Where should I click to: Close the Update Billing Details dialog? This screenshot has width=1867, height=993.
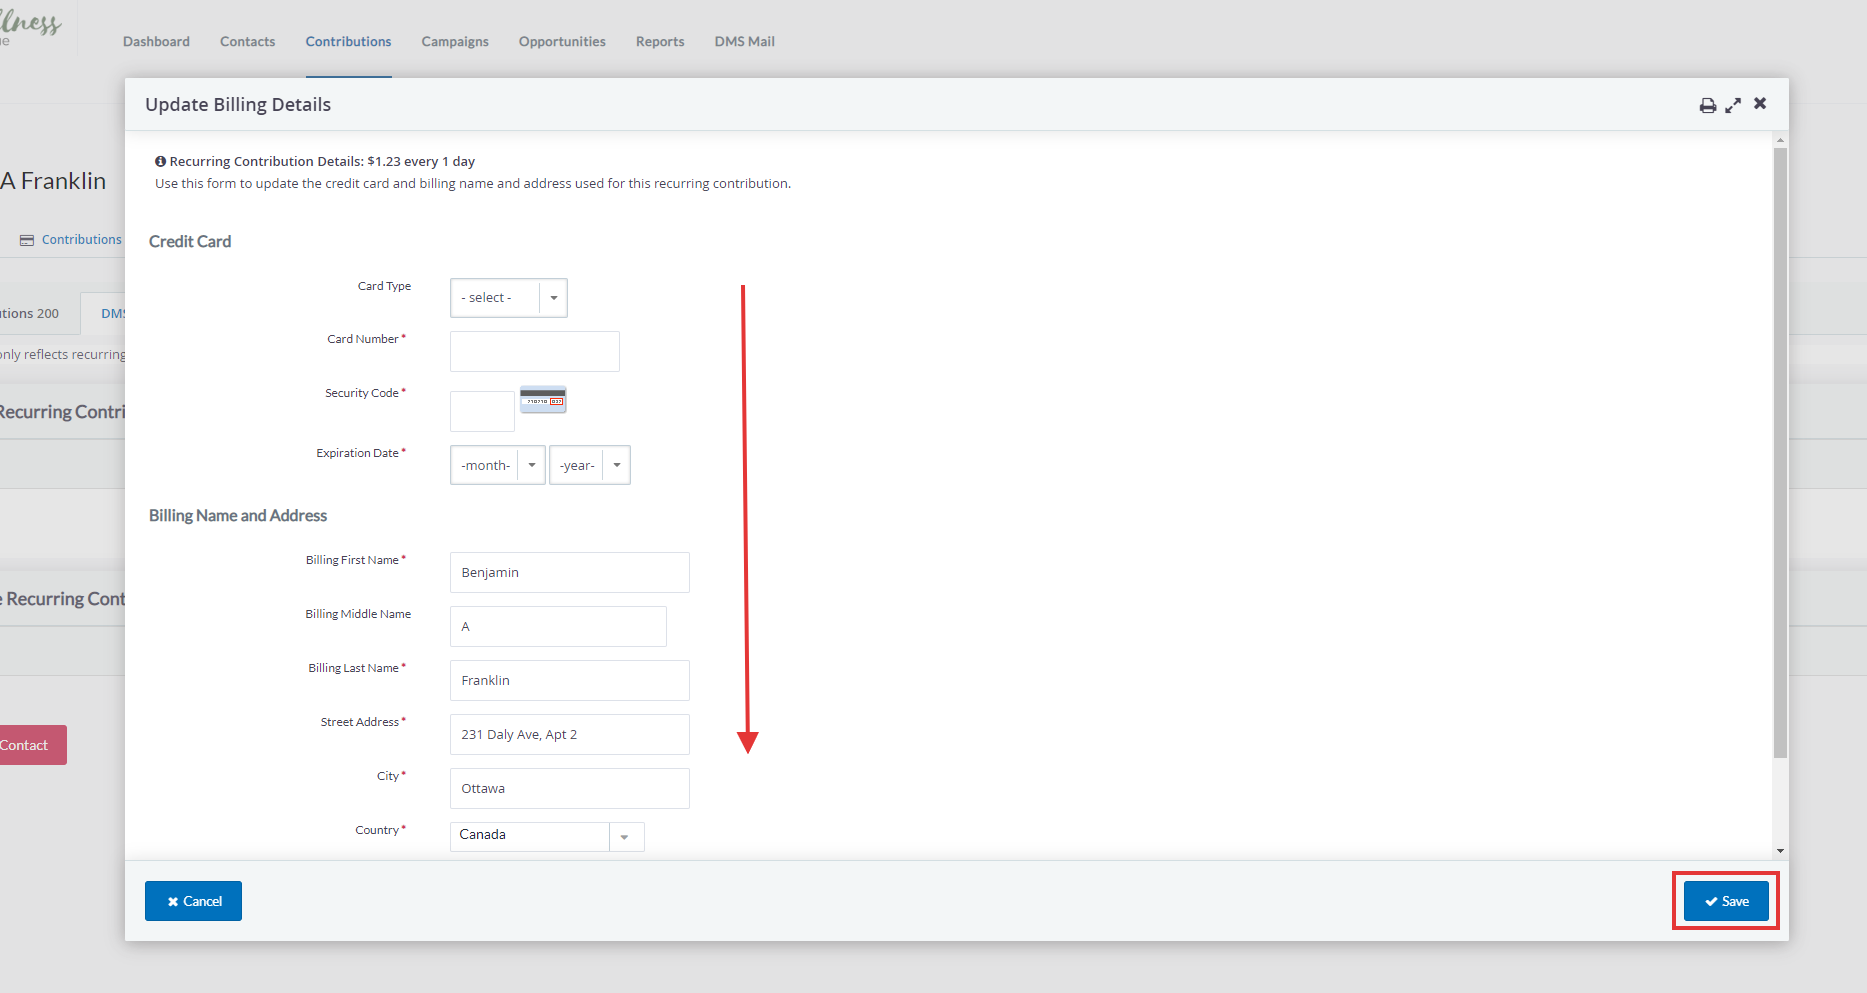(1760, 103)
